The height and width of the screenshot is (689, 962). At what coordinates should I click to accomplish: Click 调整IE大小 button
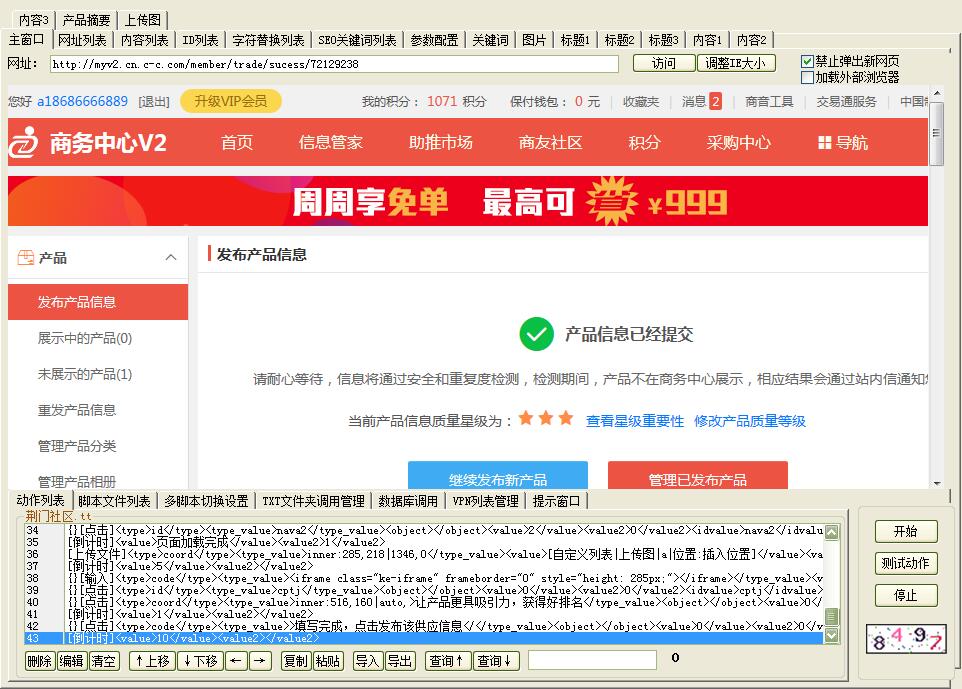736,63
